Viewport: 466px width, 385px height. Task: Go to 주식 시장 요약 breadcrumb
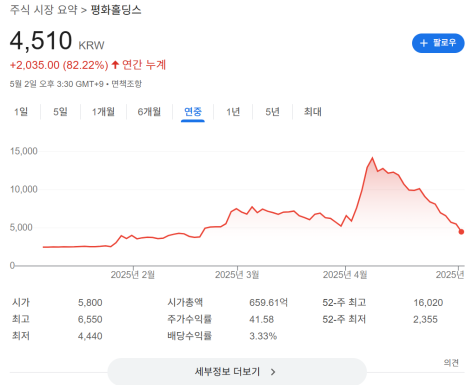44,10
